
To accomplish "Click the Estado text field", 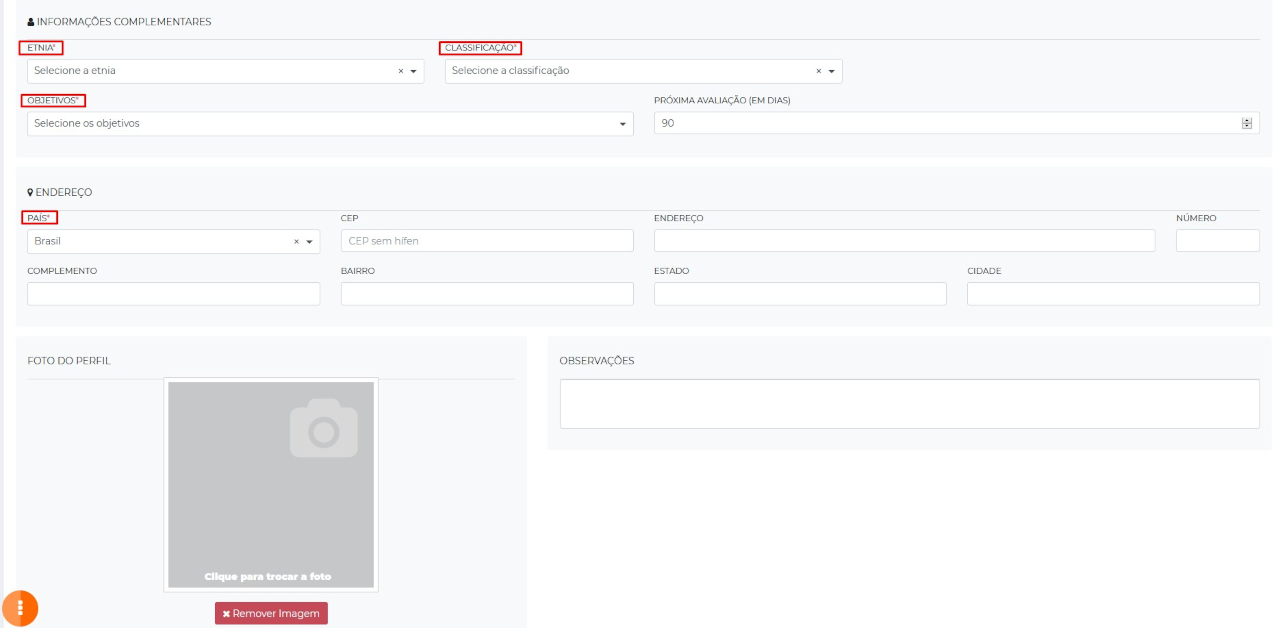I will pos(800,294).
